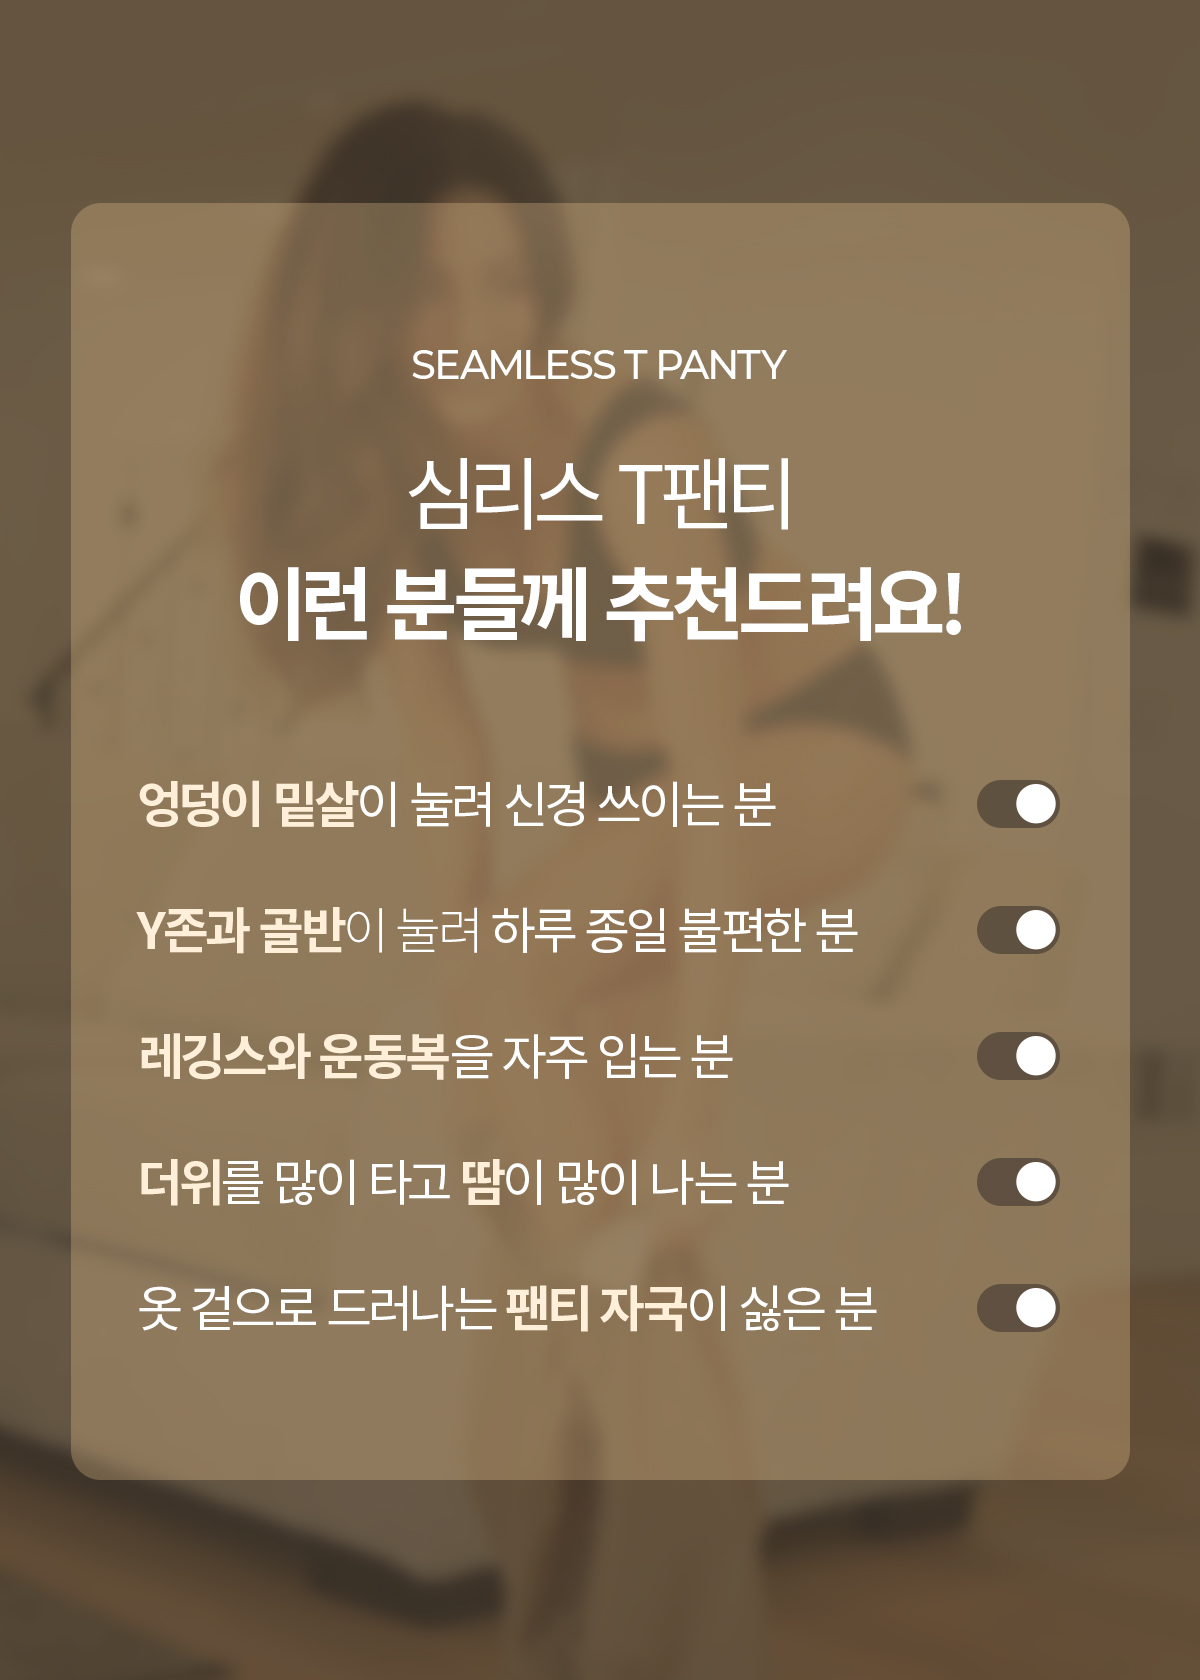The height and width of the screenshot is (1680, 1200).
Task: Switch off the 팬티 자국 toggle
Action: 1017,1308
